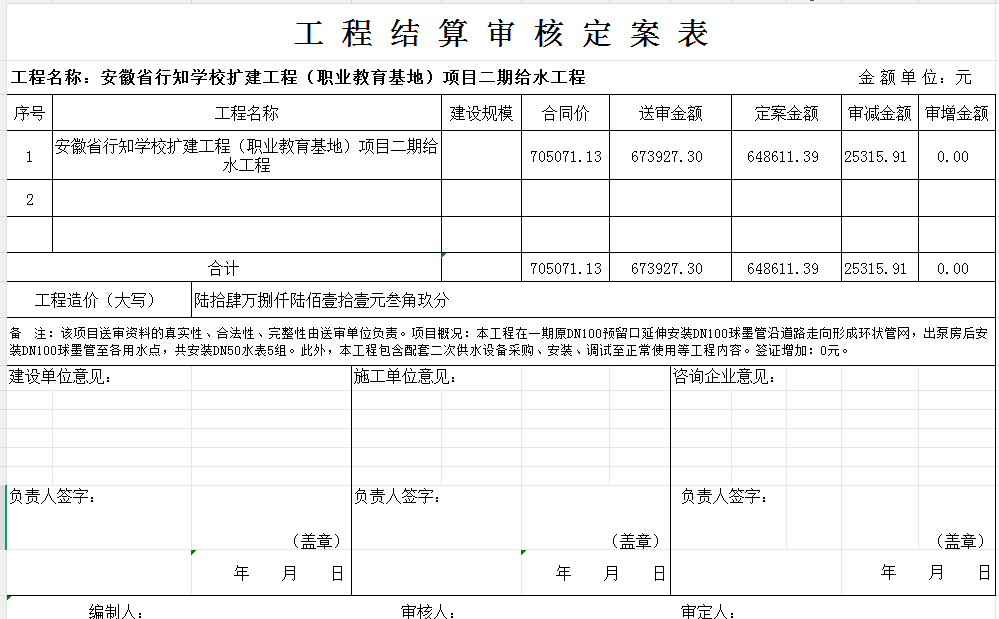This screenshot has height=619, width=999.
Task: Select the 审增金额 header cell
Action: pos(956,113)
